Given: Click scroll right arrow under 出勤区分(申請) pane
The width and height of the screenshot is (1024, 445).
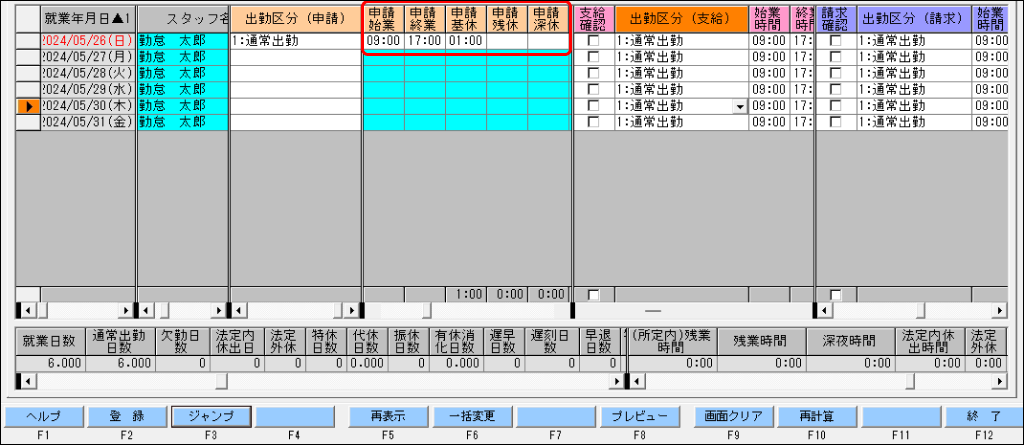Looking at the screenshot, I should click(352, 310).
